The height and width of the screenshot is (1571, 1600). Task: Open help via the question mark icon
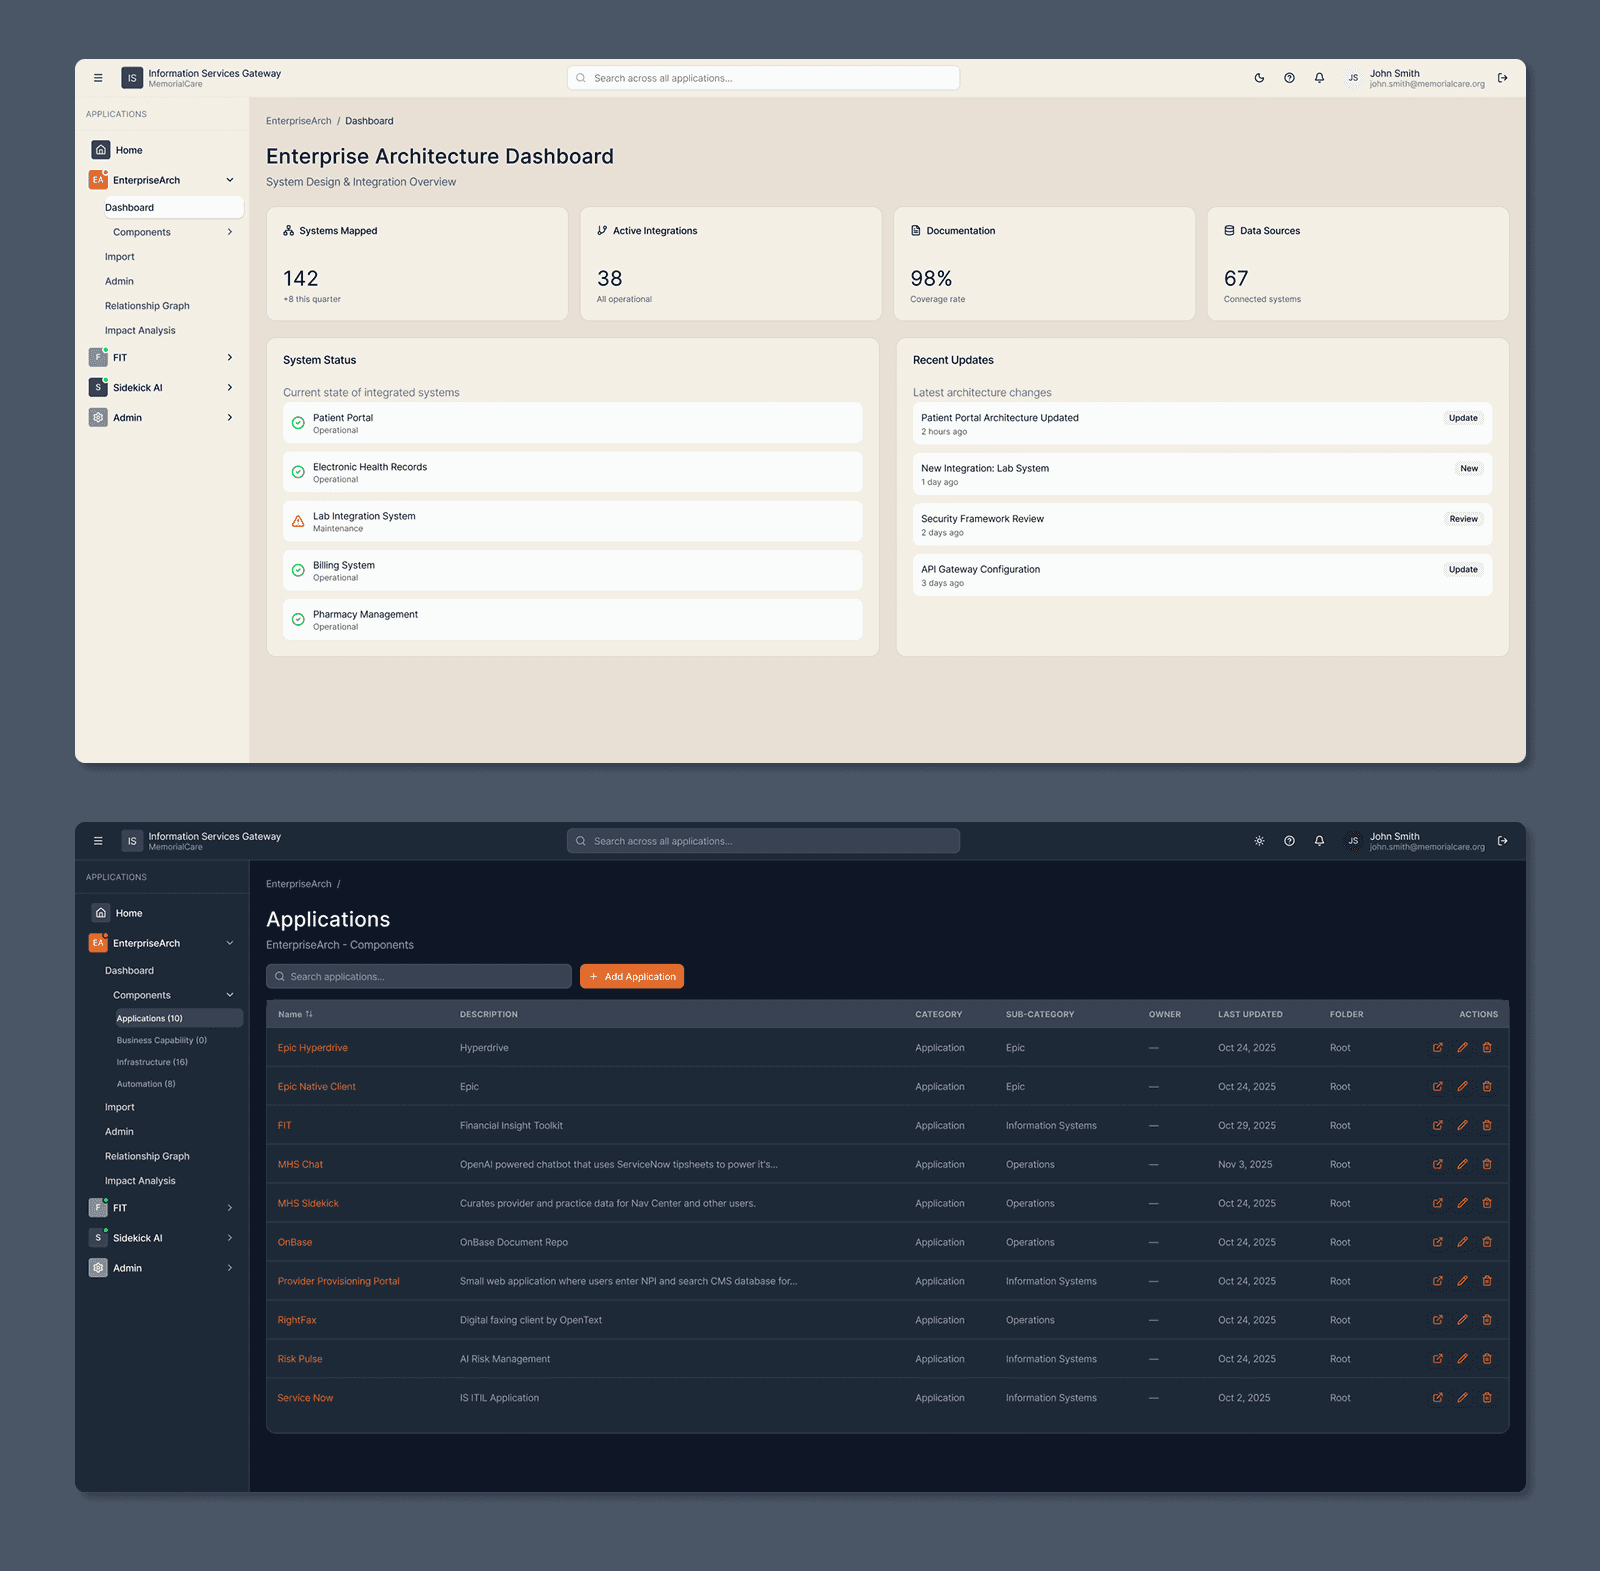[x=1289, y=77]
